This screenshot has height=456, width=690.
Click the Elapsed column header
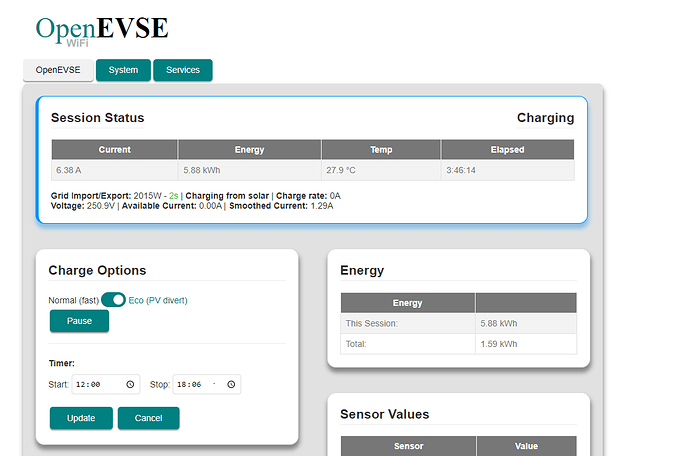click(507, 150)
